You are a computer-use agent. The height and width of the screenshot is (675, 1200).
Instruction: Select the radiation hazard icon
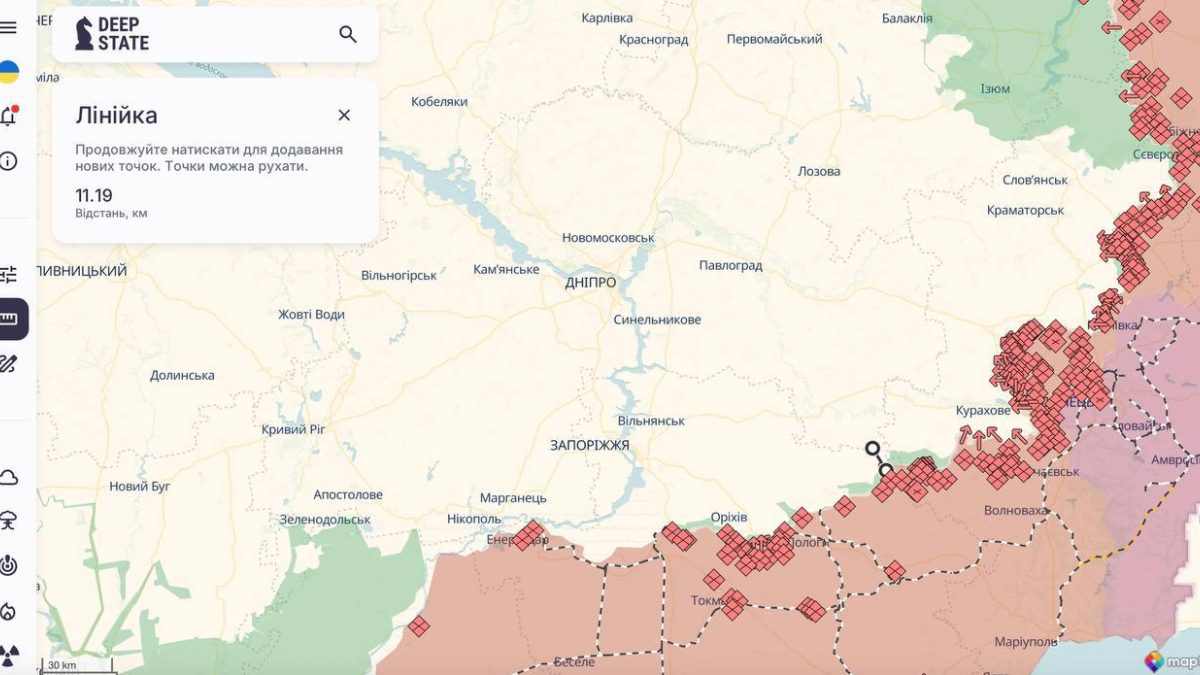(x=9, y=655)
